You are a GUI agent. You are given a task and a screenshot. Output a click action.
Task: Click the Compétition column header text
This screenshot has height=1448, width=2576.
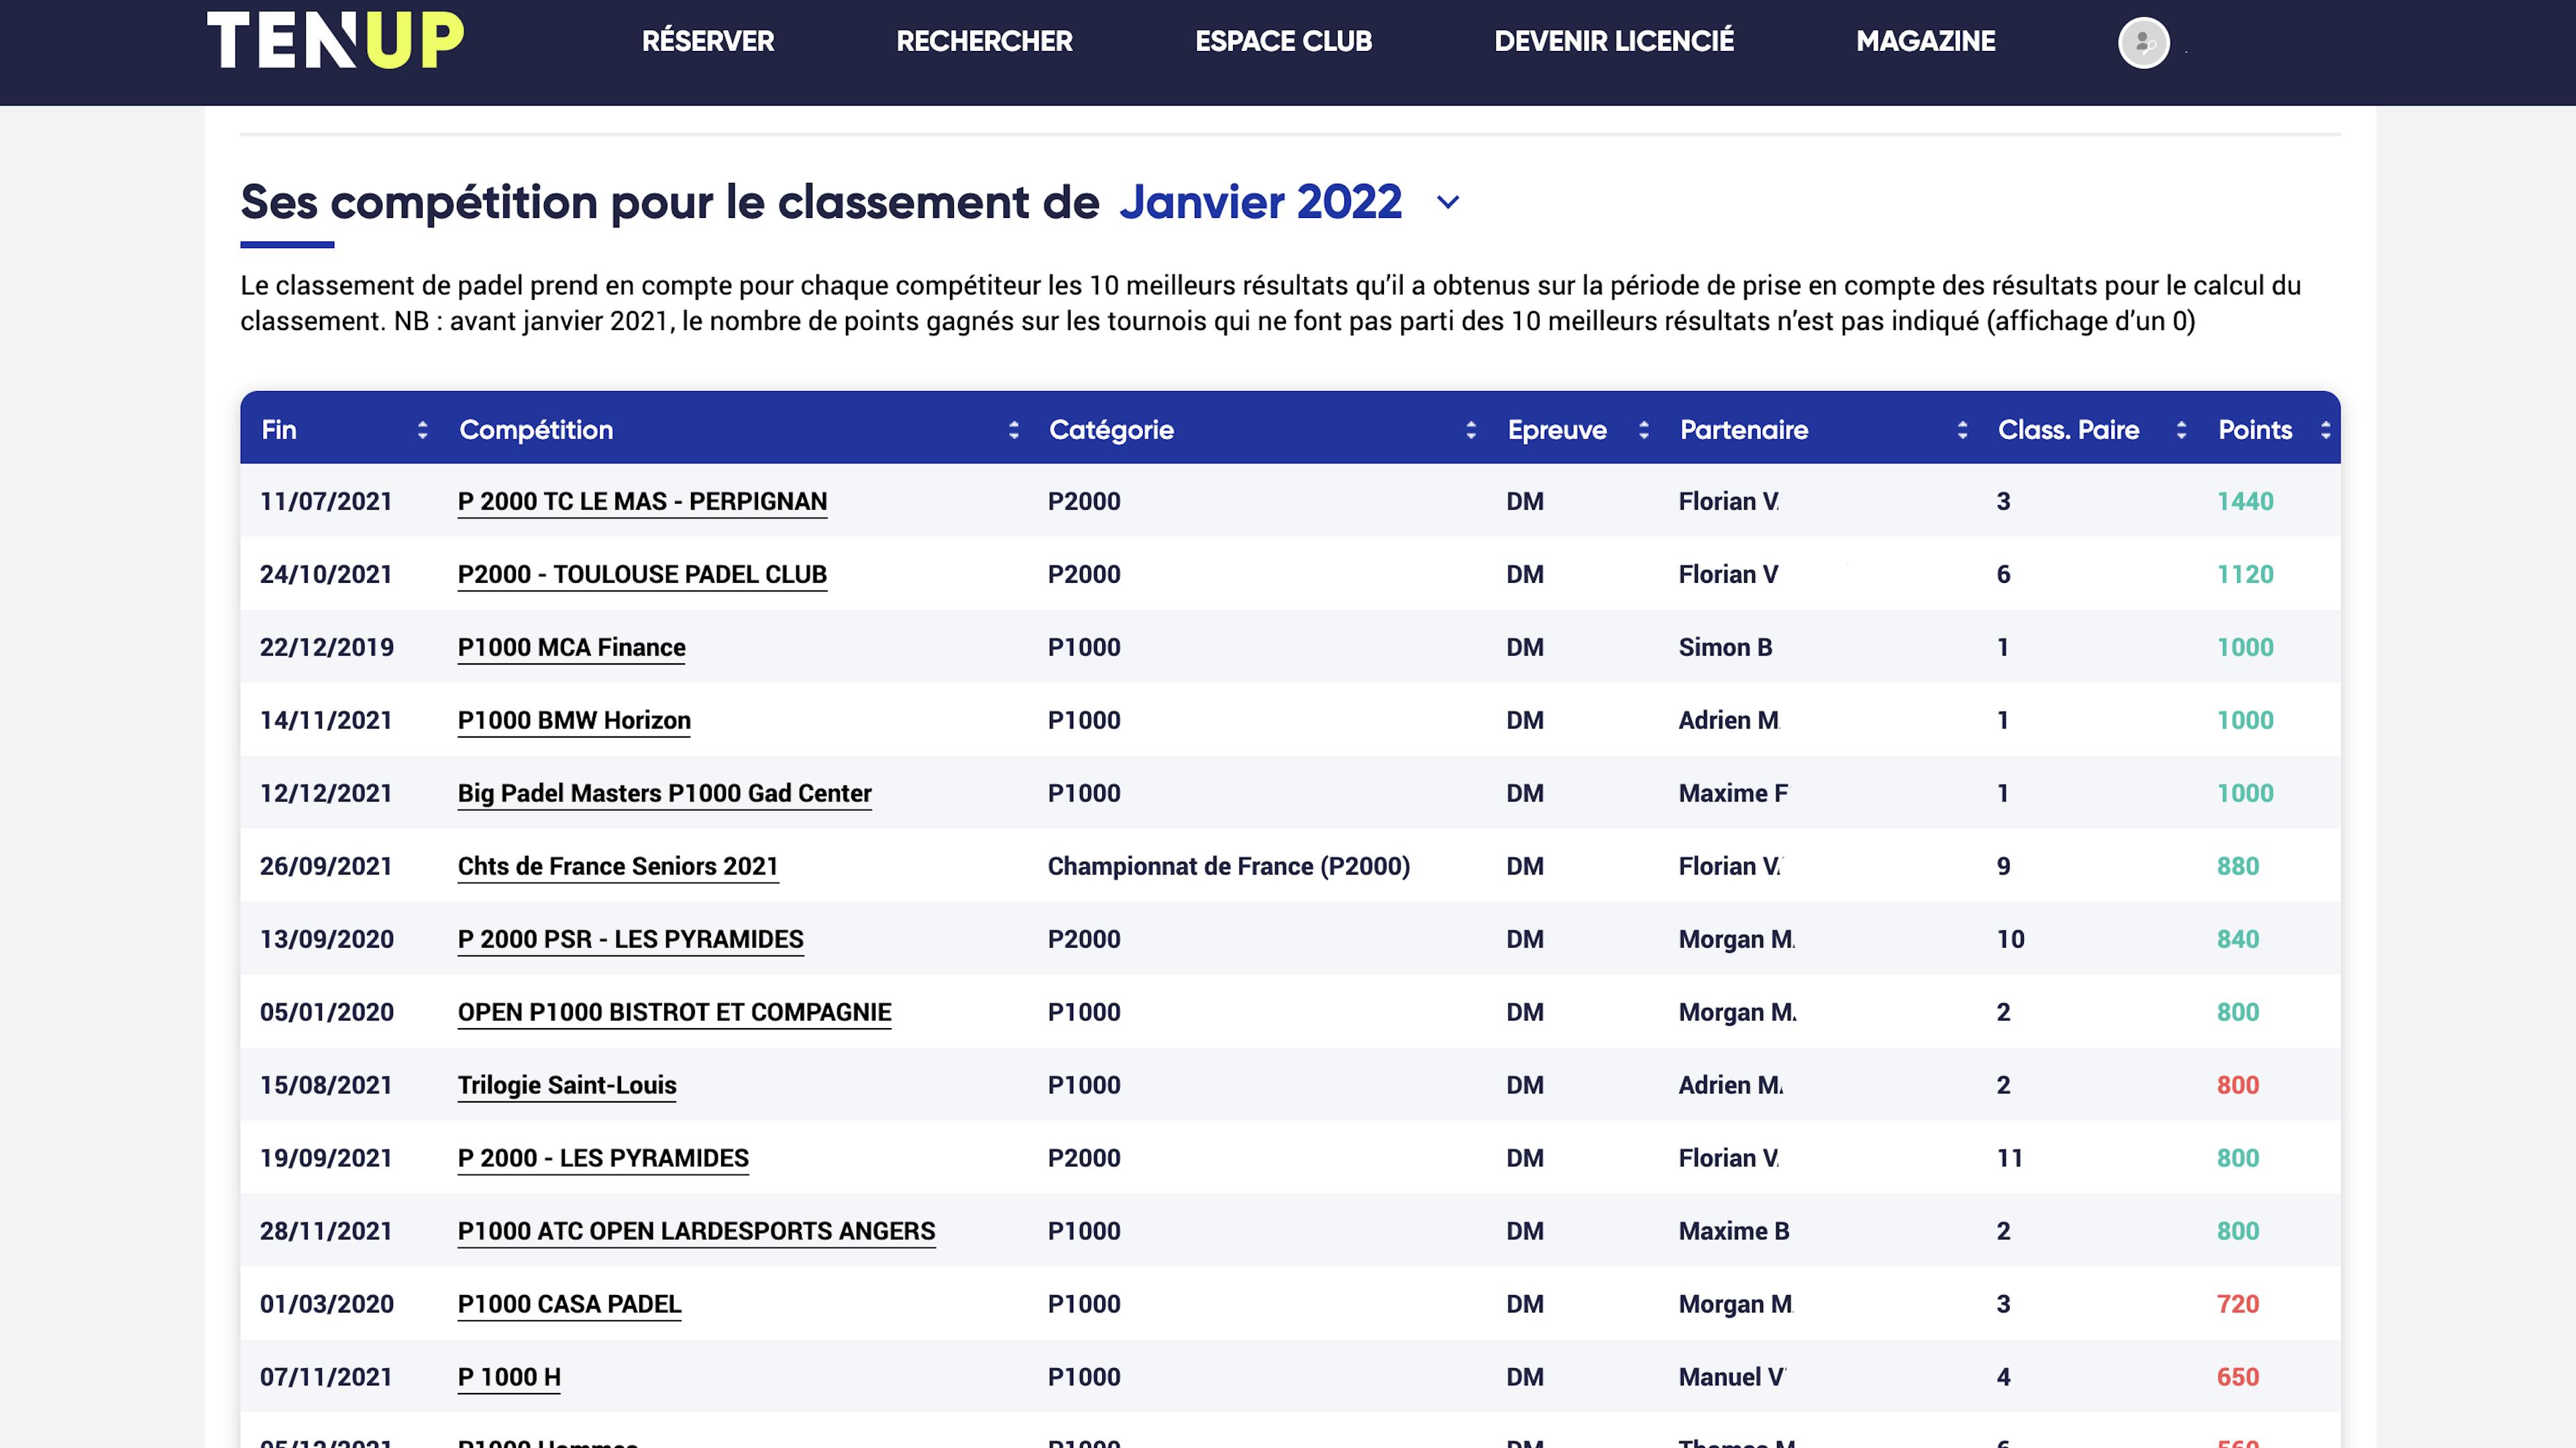click(x=536, y=430)
